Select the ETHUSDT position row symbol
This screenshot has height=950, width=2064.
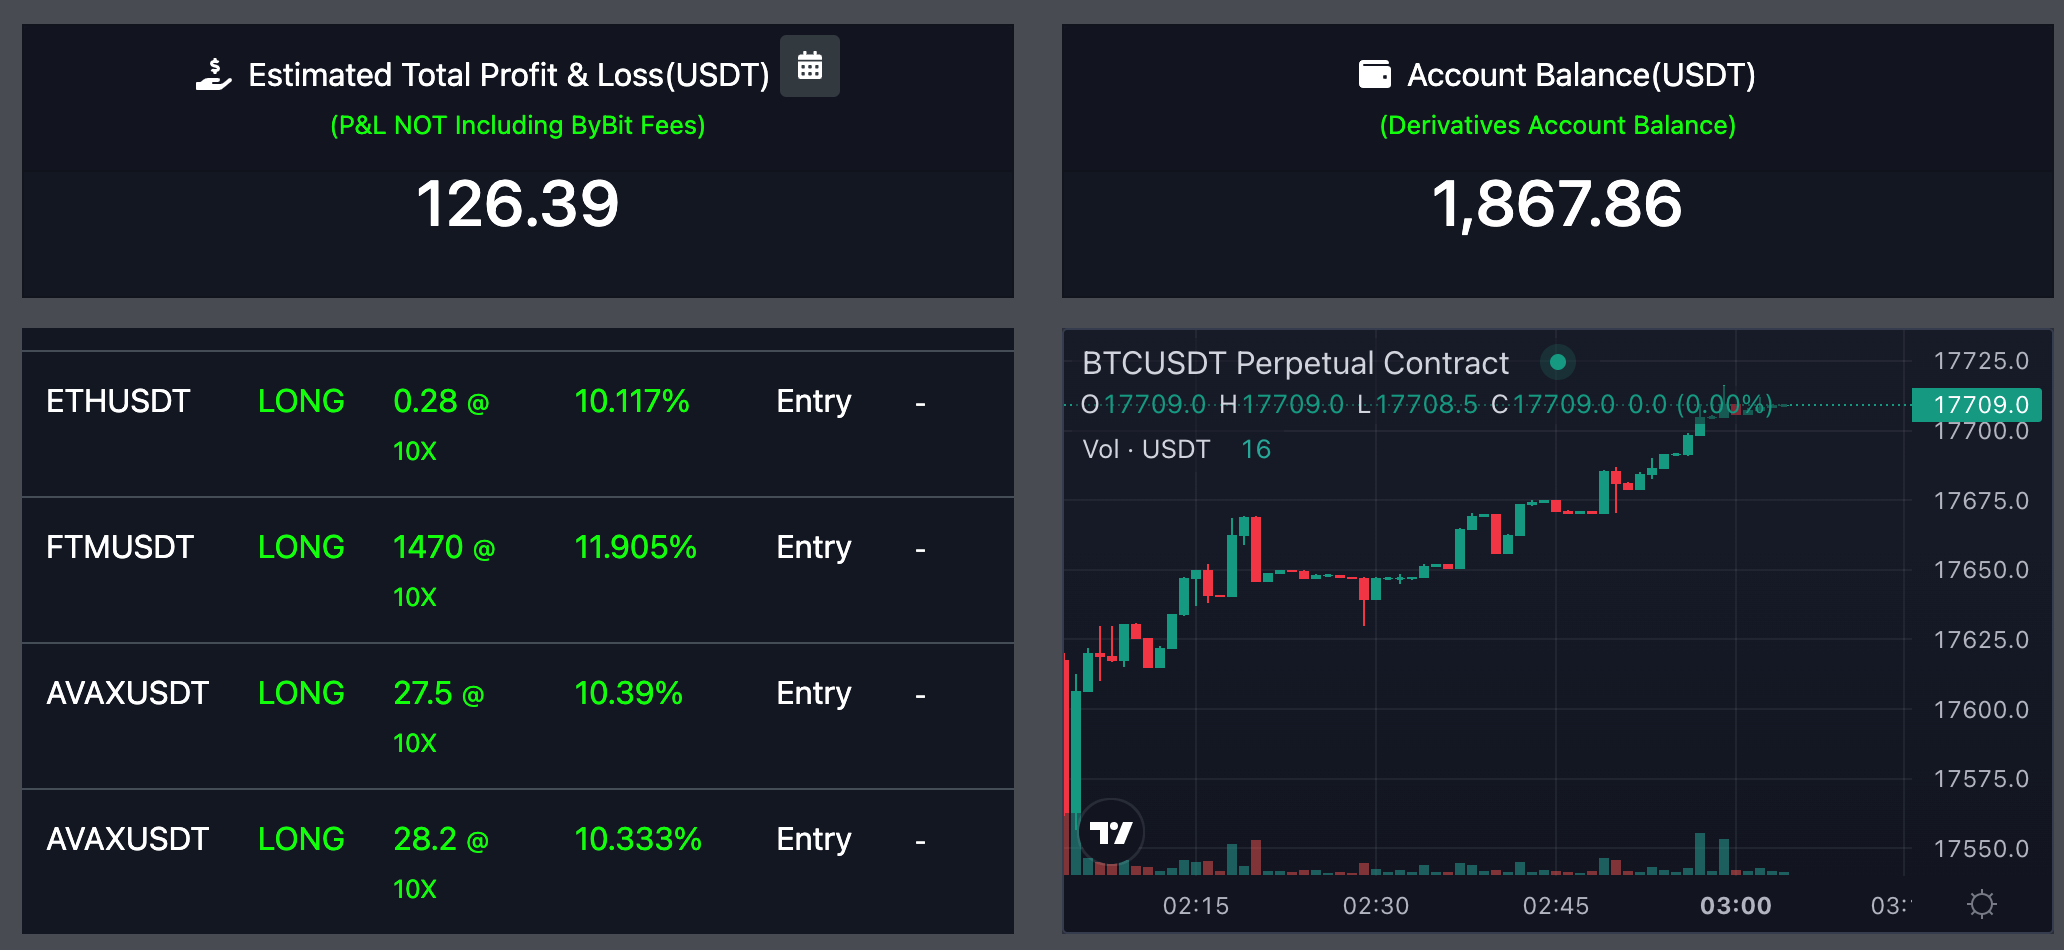click(x=118, y=401)
